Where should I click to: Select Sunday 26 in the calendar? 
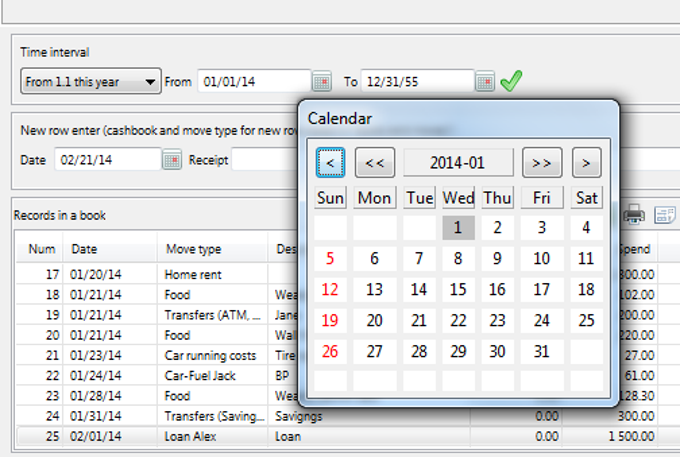click(x=330, y=352)
